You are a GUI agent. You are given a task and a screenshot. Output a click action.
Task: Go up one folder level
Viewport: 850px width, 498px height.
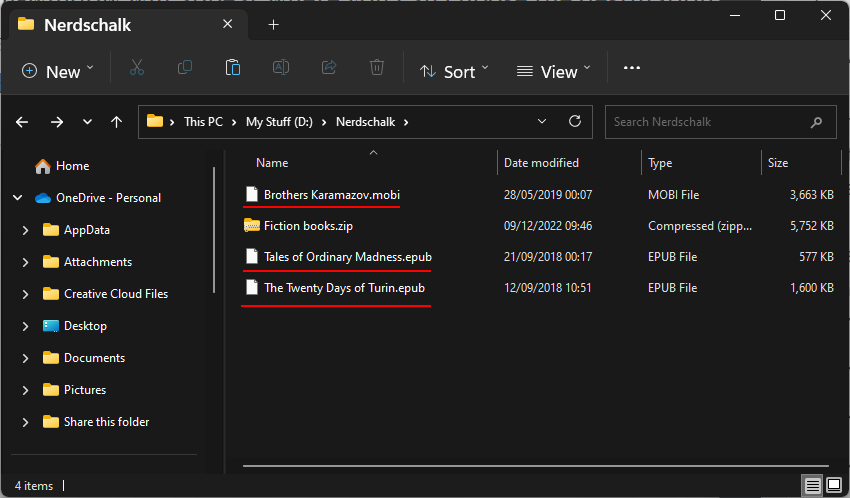pyautogui.click(x=117, y=122)
